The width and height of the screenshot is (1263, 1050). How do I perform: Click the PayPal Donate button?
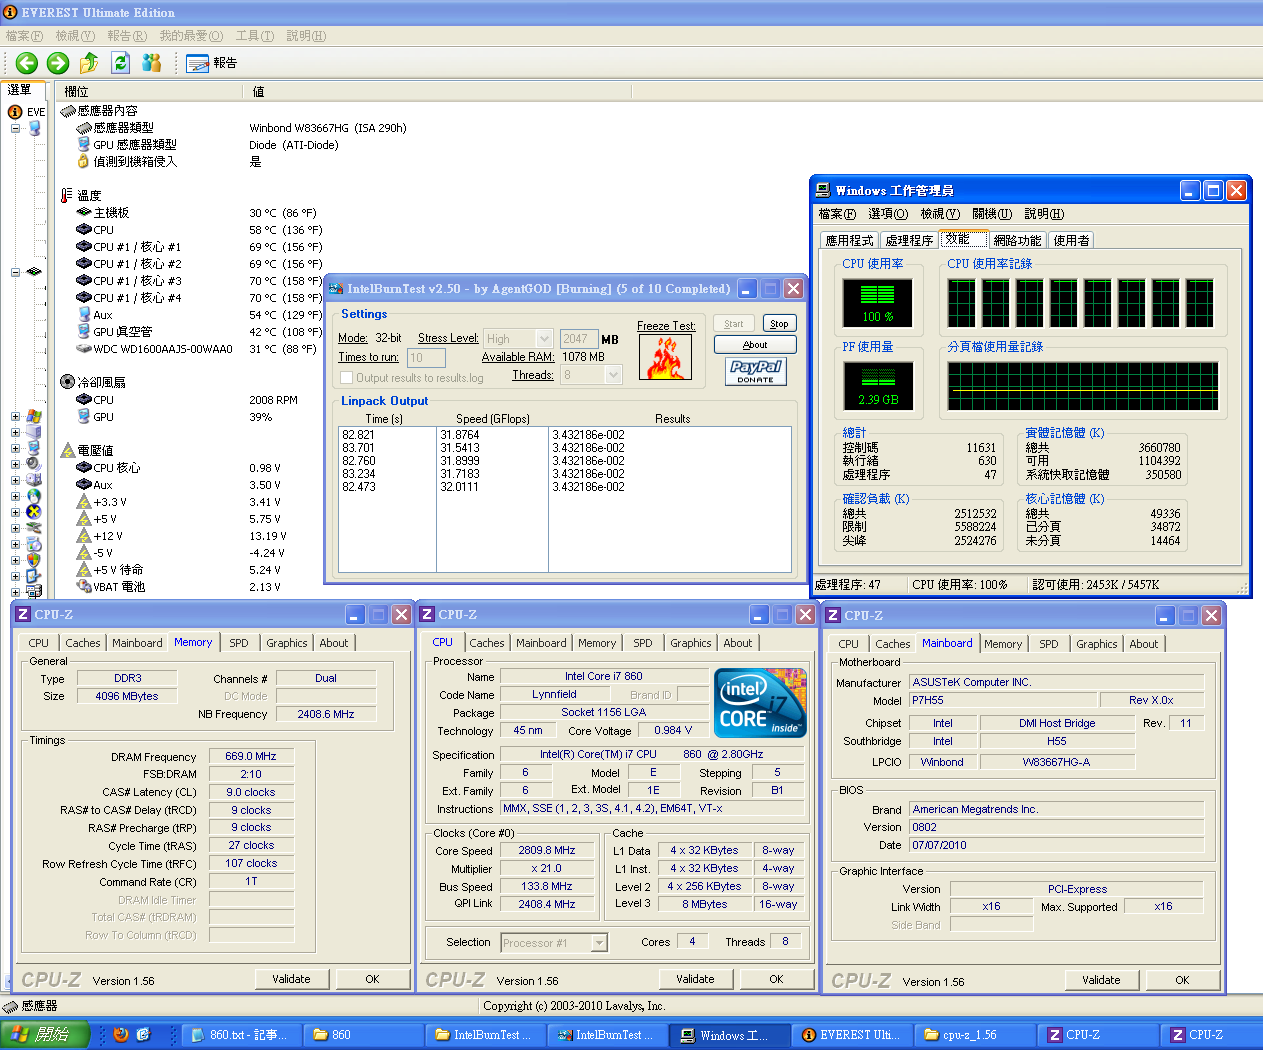click(x=755, y=371)
